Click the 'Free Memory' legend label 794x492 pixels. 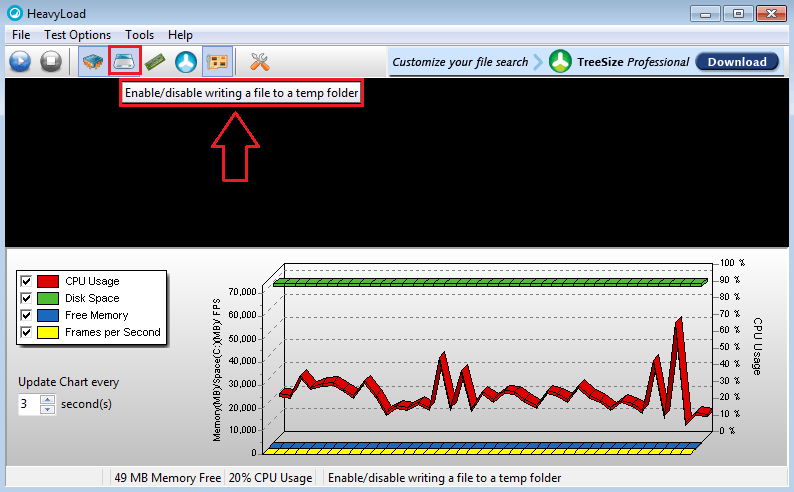[x=97, y=315]
